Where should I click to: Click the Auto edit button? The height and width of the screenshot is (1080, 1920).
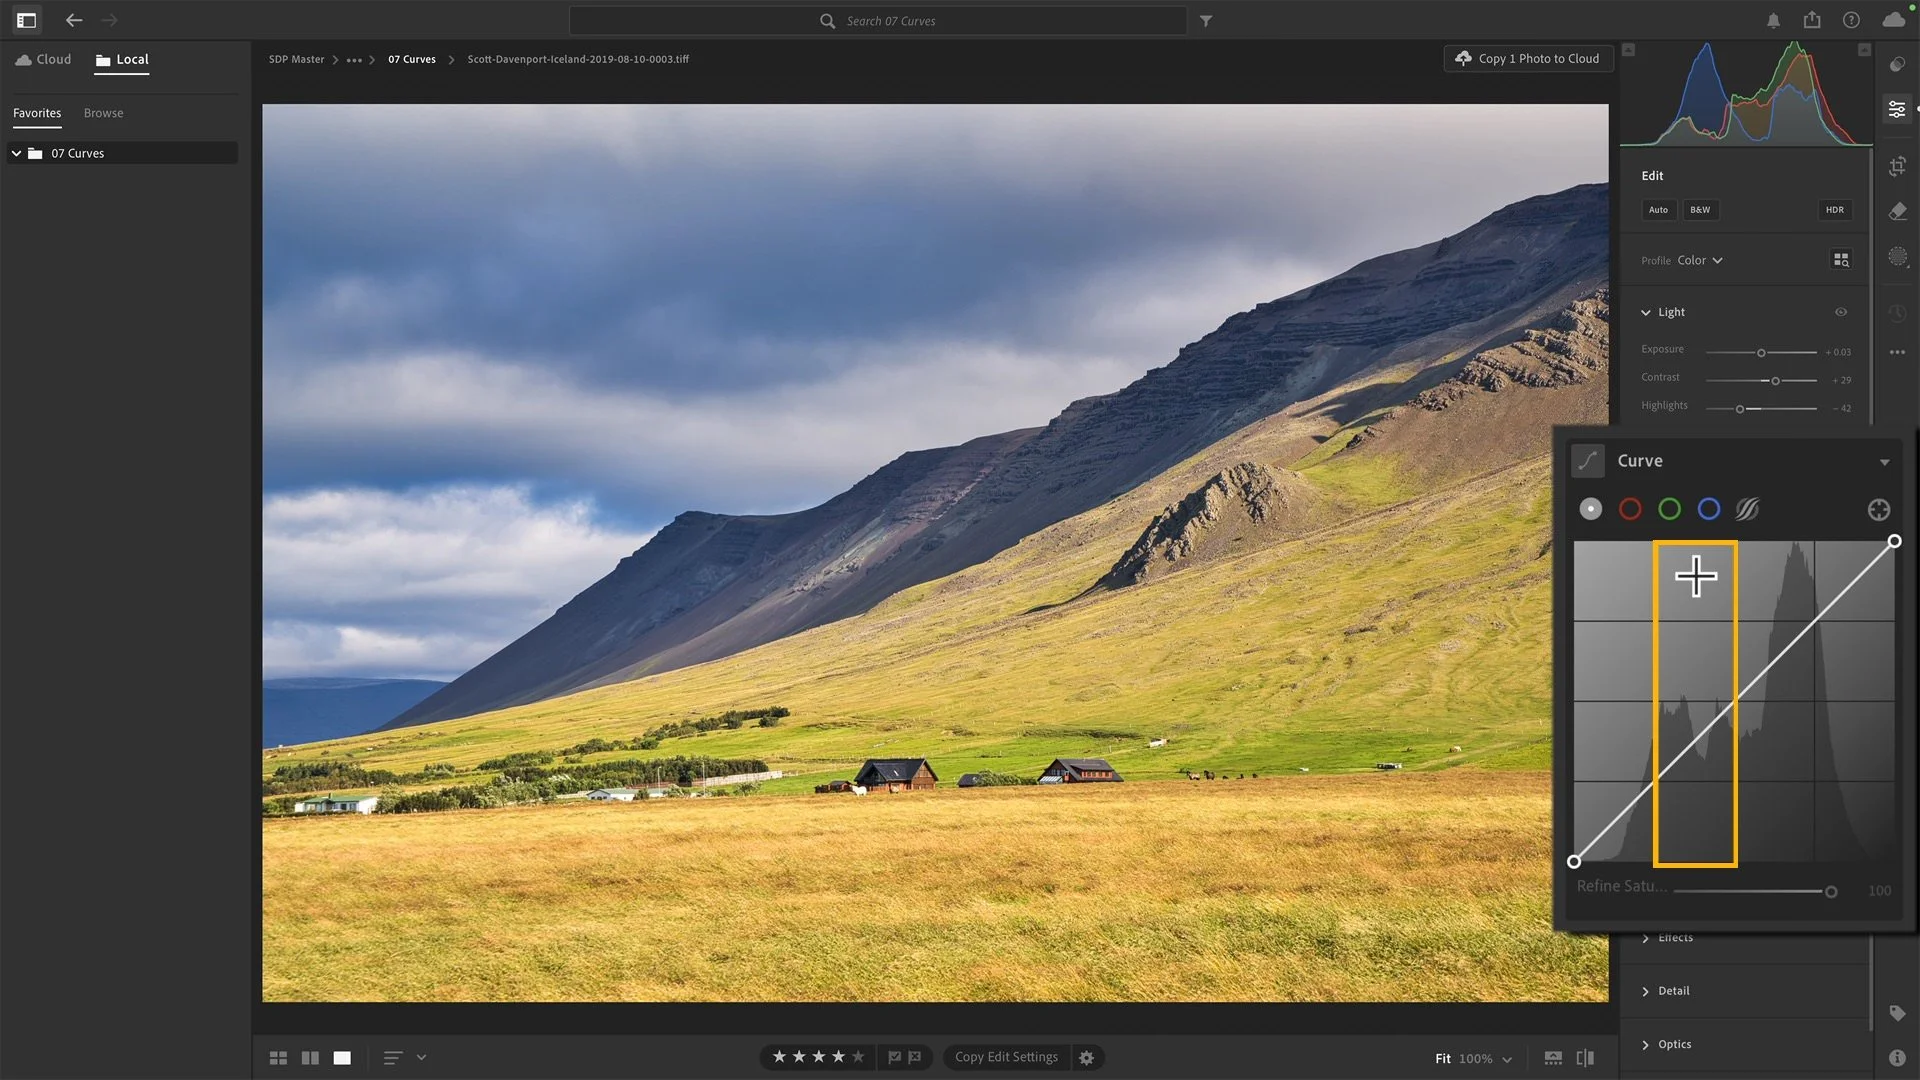tap(1658, 210)
